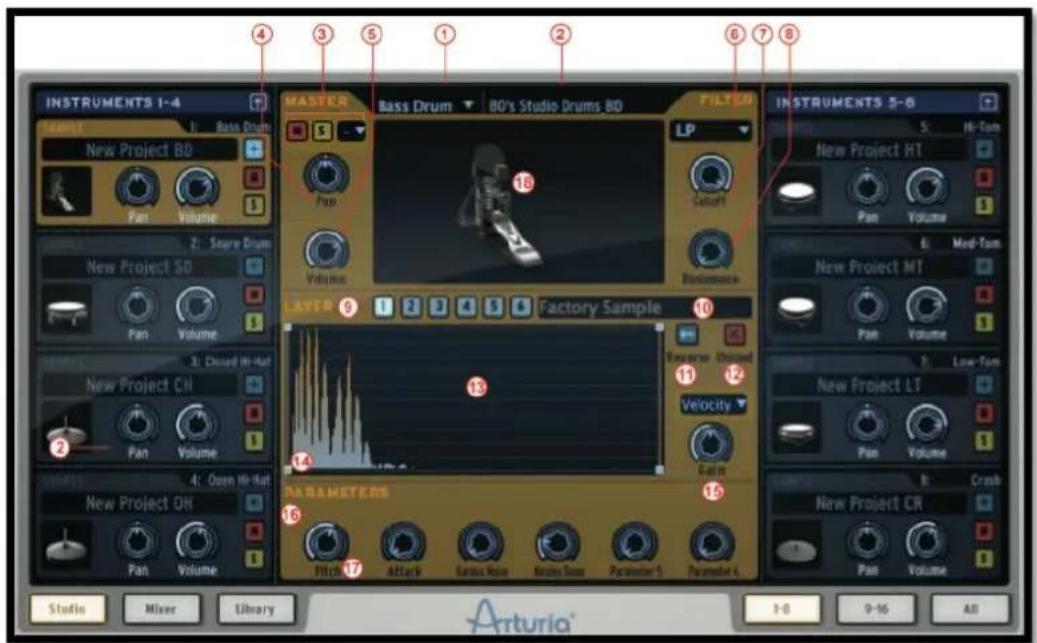1037x643 pixels.
Task: Solo the Bass Drum instrument
Action: (254, 205)
